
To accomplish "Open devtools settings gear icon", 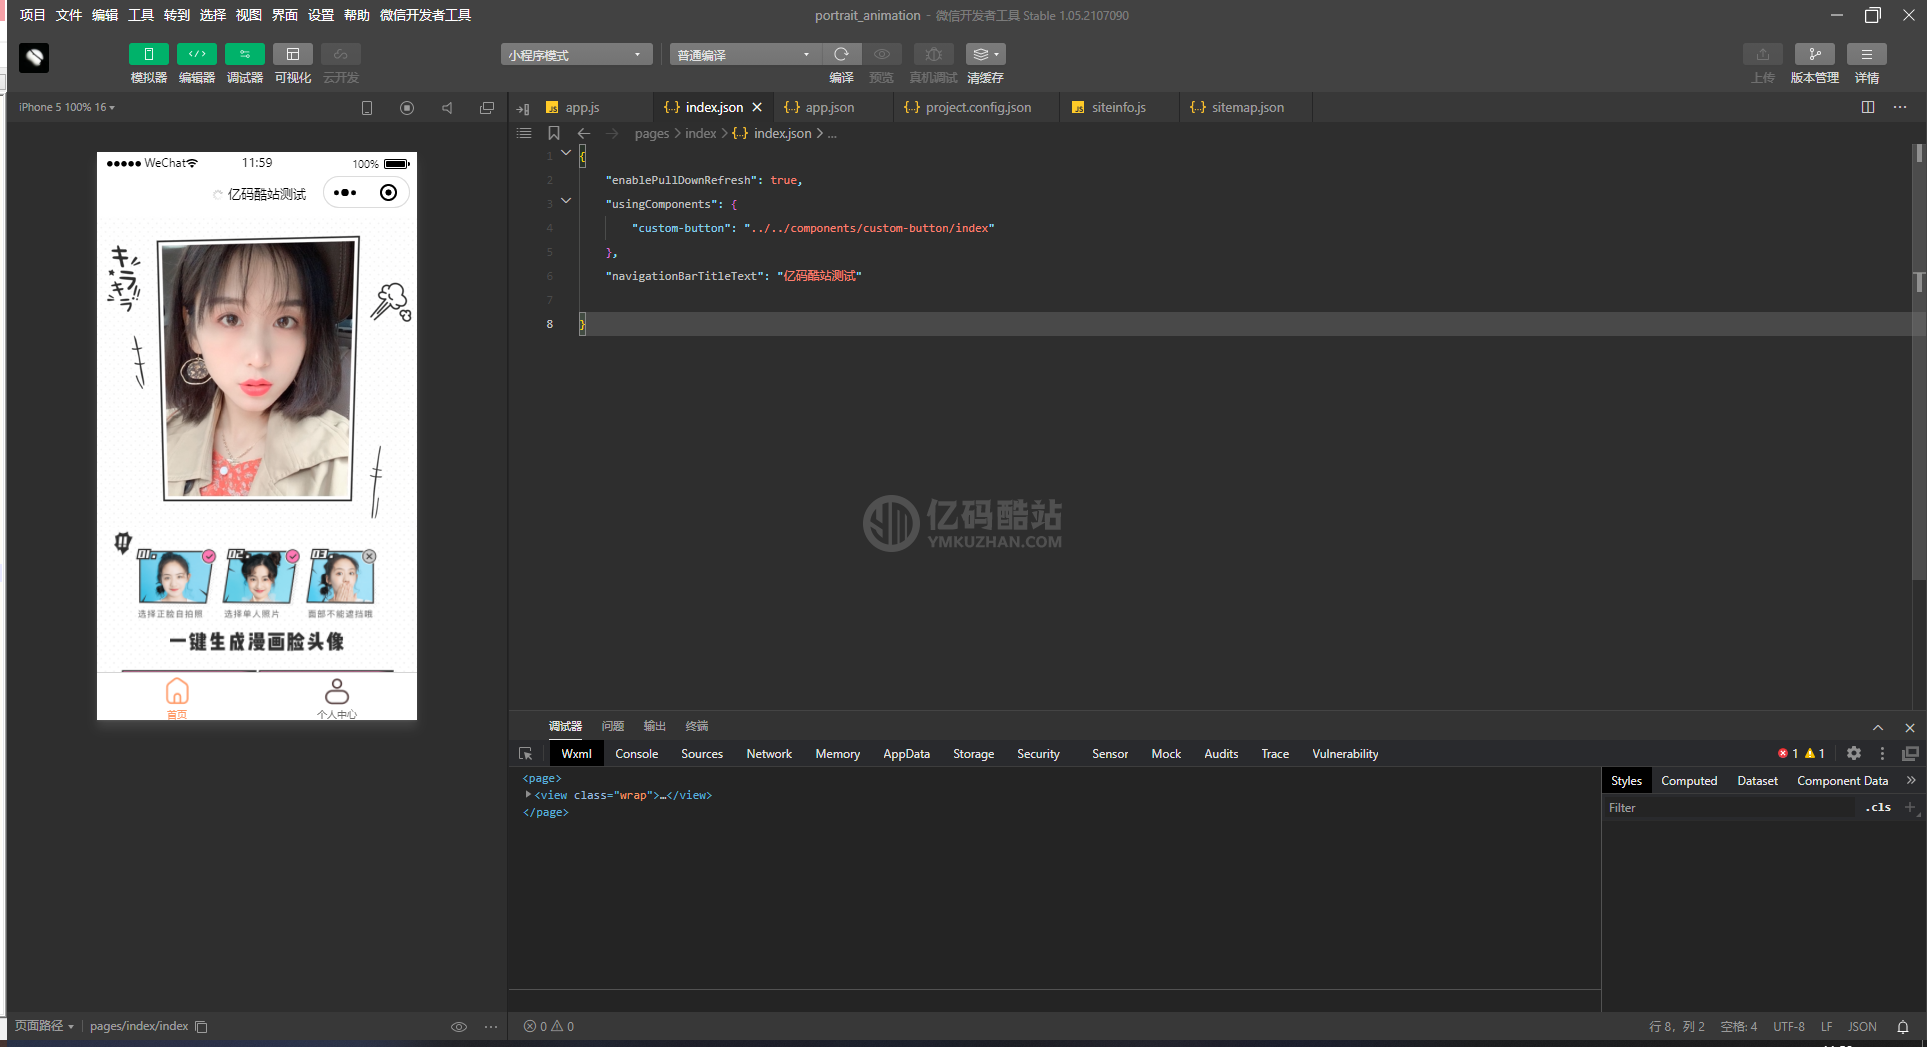I will [1854, 754].
